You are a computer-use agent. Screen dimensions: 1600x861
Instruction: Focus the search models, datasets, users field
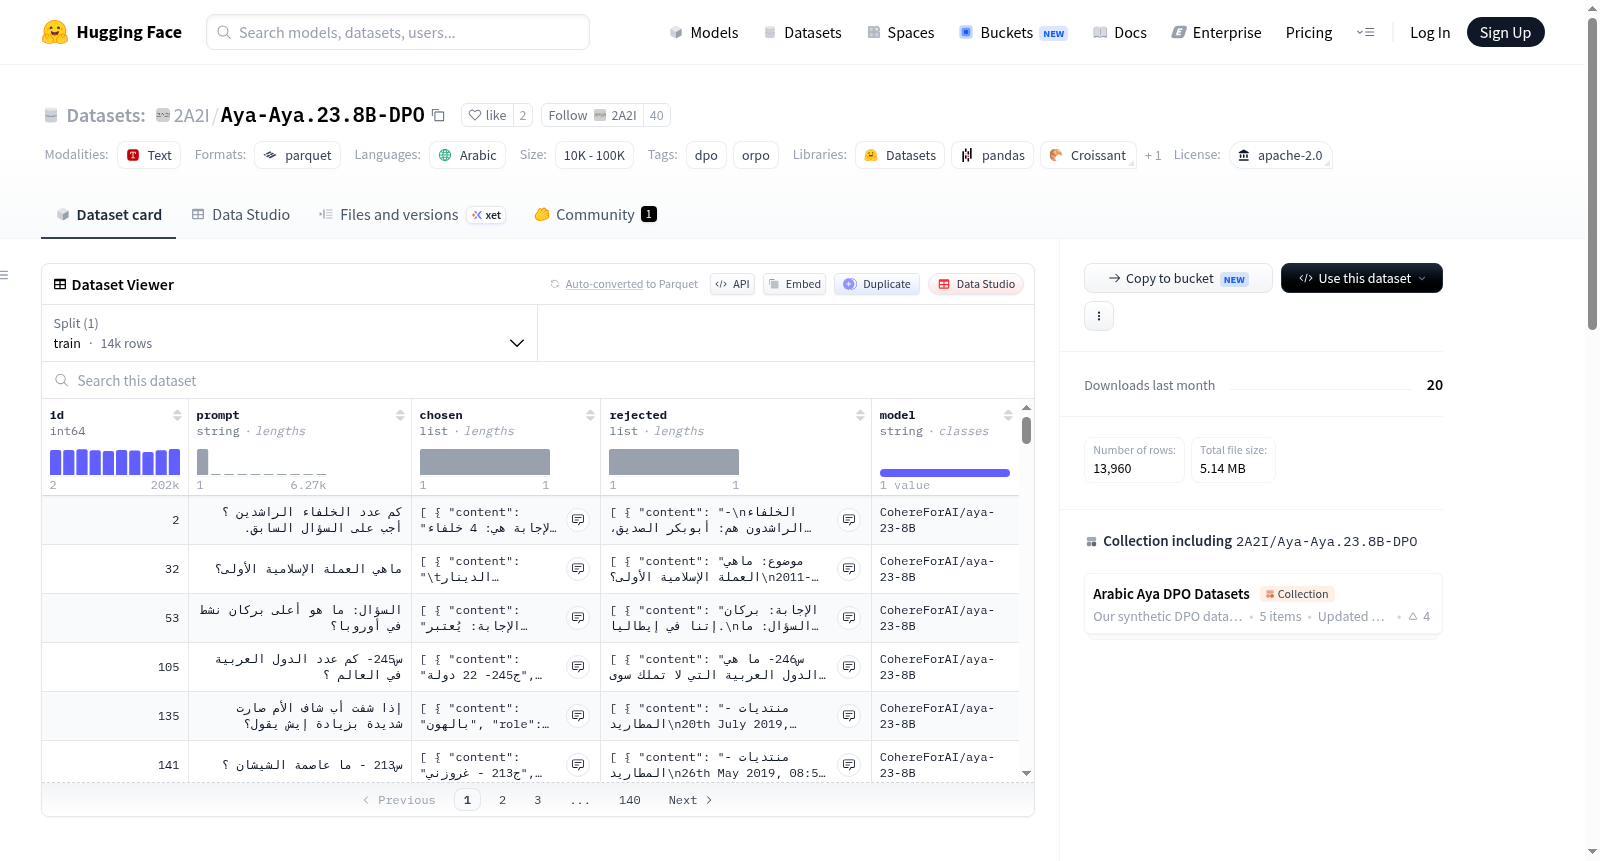point(398,32)
